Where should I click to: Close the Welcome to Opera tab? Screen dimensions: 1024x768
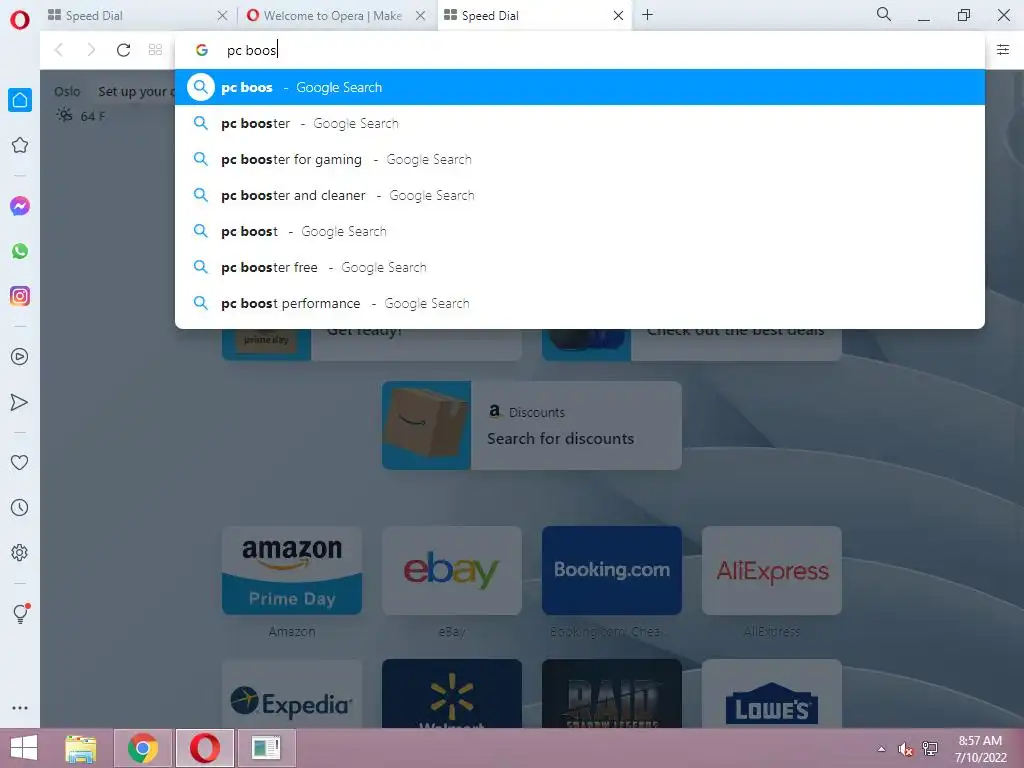[x=421, y=16]
